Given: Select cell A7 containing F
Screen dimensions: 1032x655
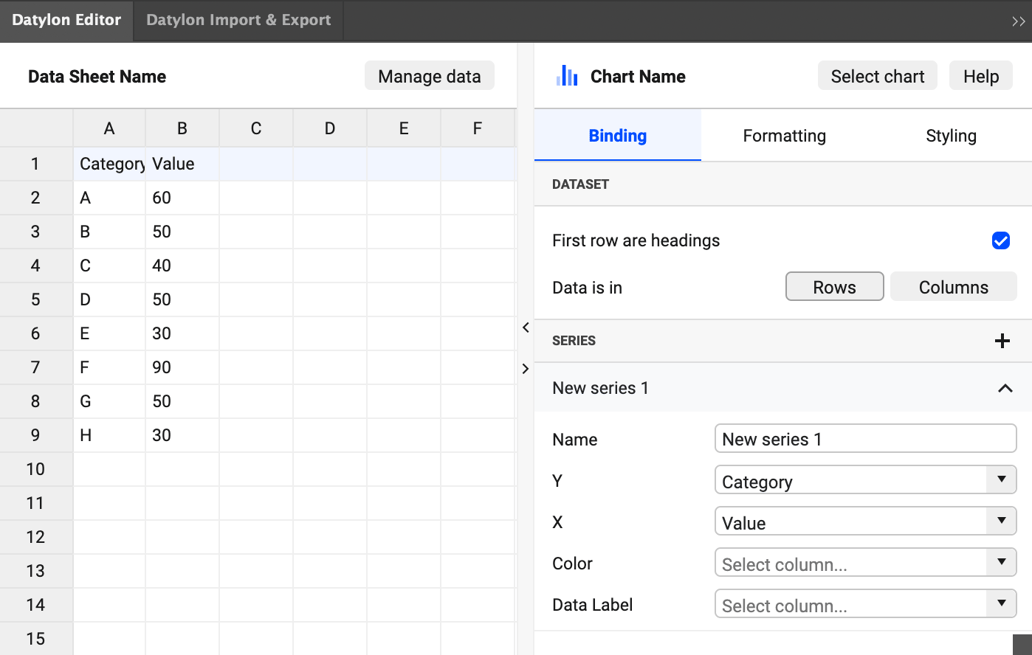Looking at the screenshot, I should pos(109,367).
